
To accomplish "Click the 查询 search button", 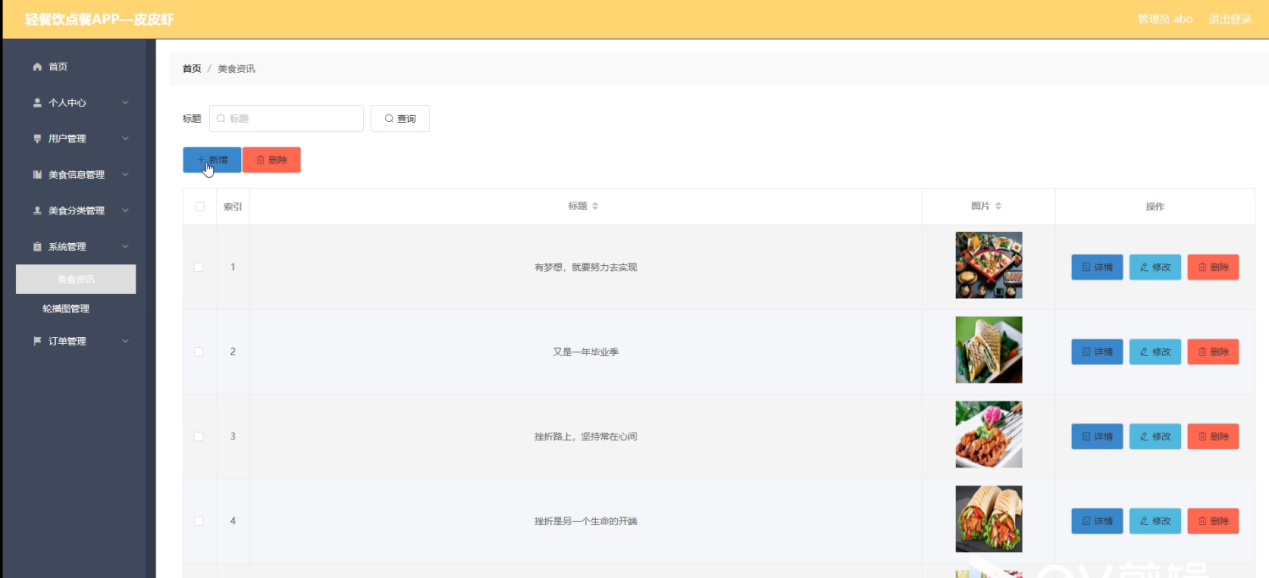I will point(400,119).
